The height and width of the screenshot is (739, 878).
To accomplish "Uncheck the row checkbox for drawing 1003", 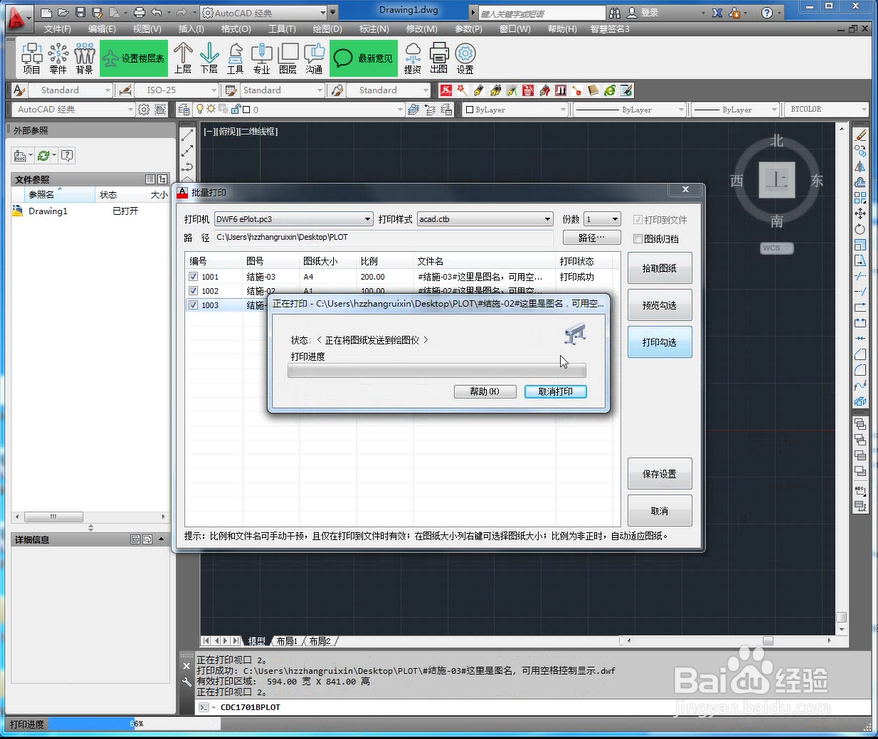I will click(193, 307).
